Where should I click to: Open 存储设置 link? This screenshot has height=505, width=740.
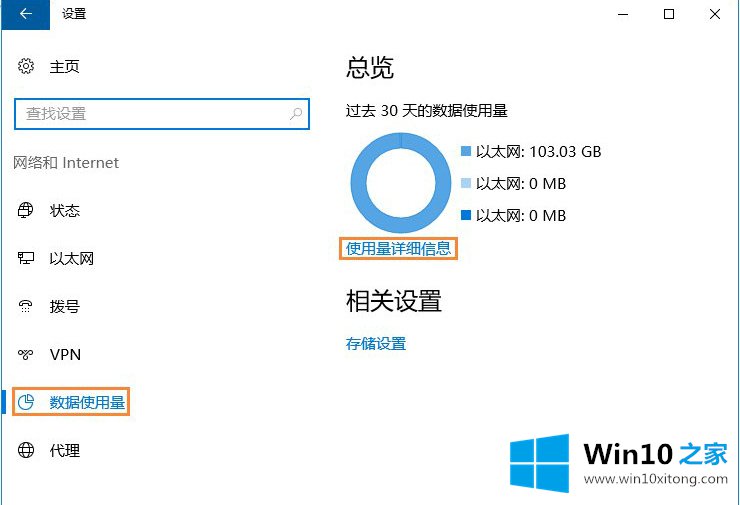(376, 344)
